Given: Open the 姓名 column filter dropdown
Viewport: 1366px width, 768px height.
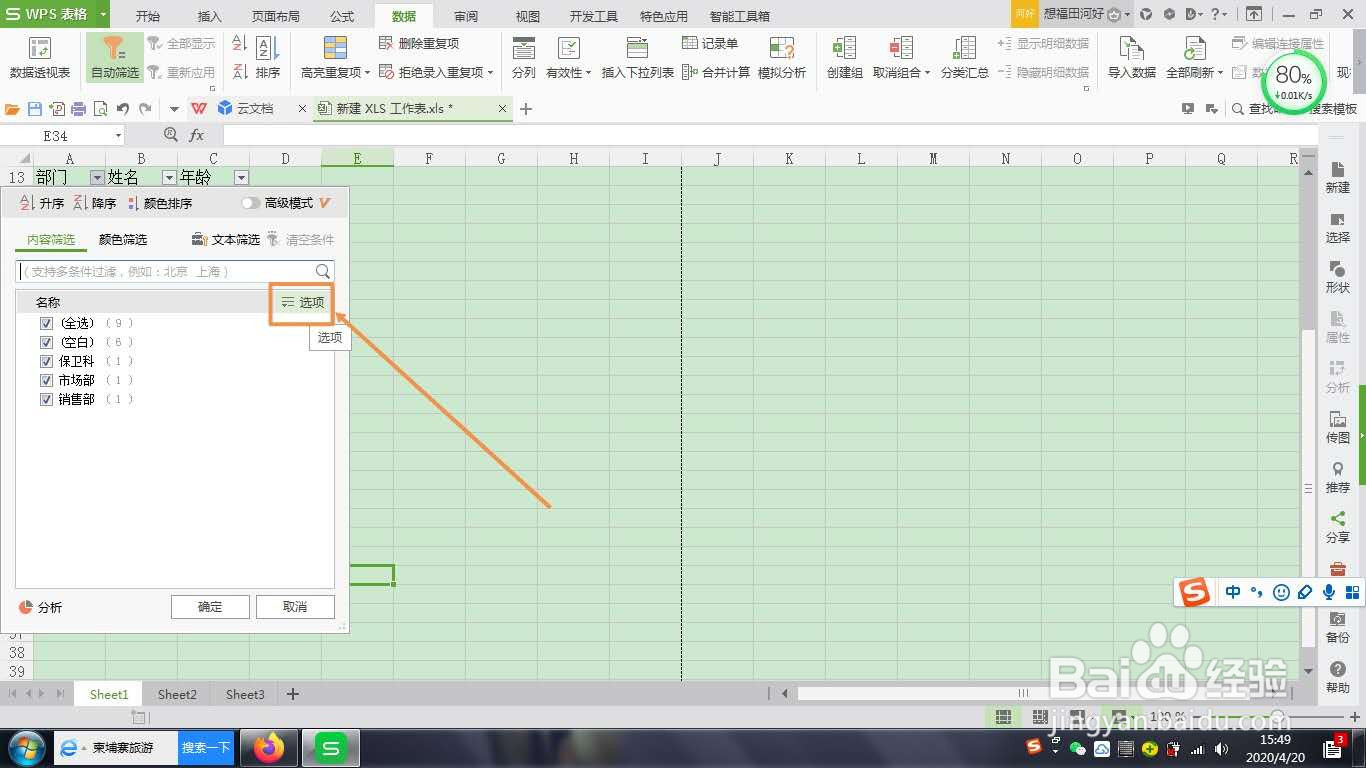Looking at the screenshot, I should [168, 177].
